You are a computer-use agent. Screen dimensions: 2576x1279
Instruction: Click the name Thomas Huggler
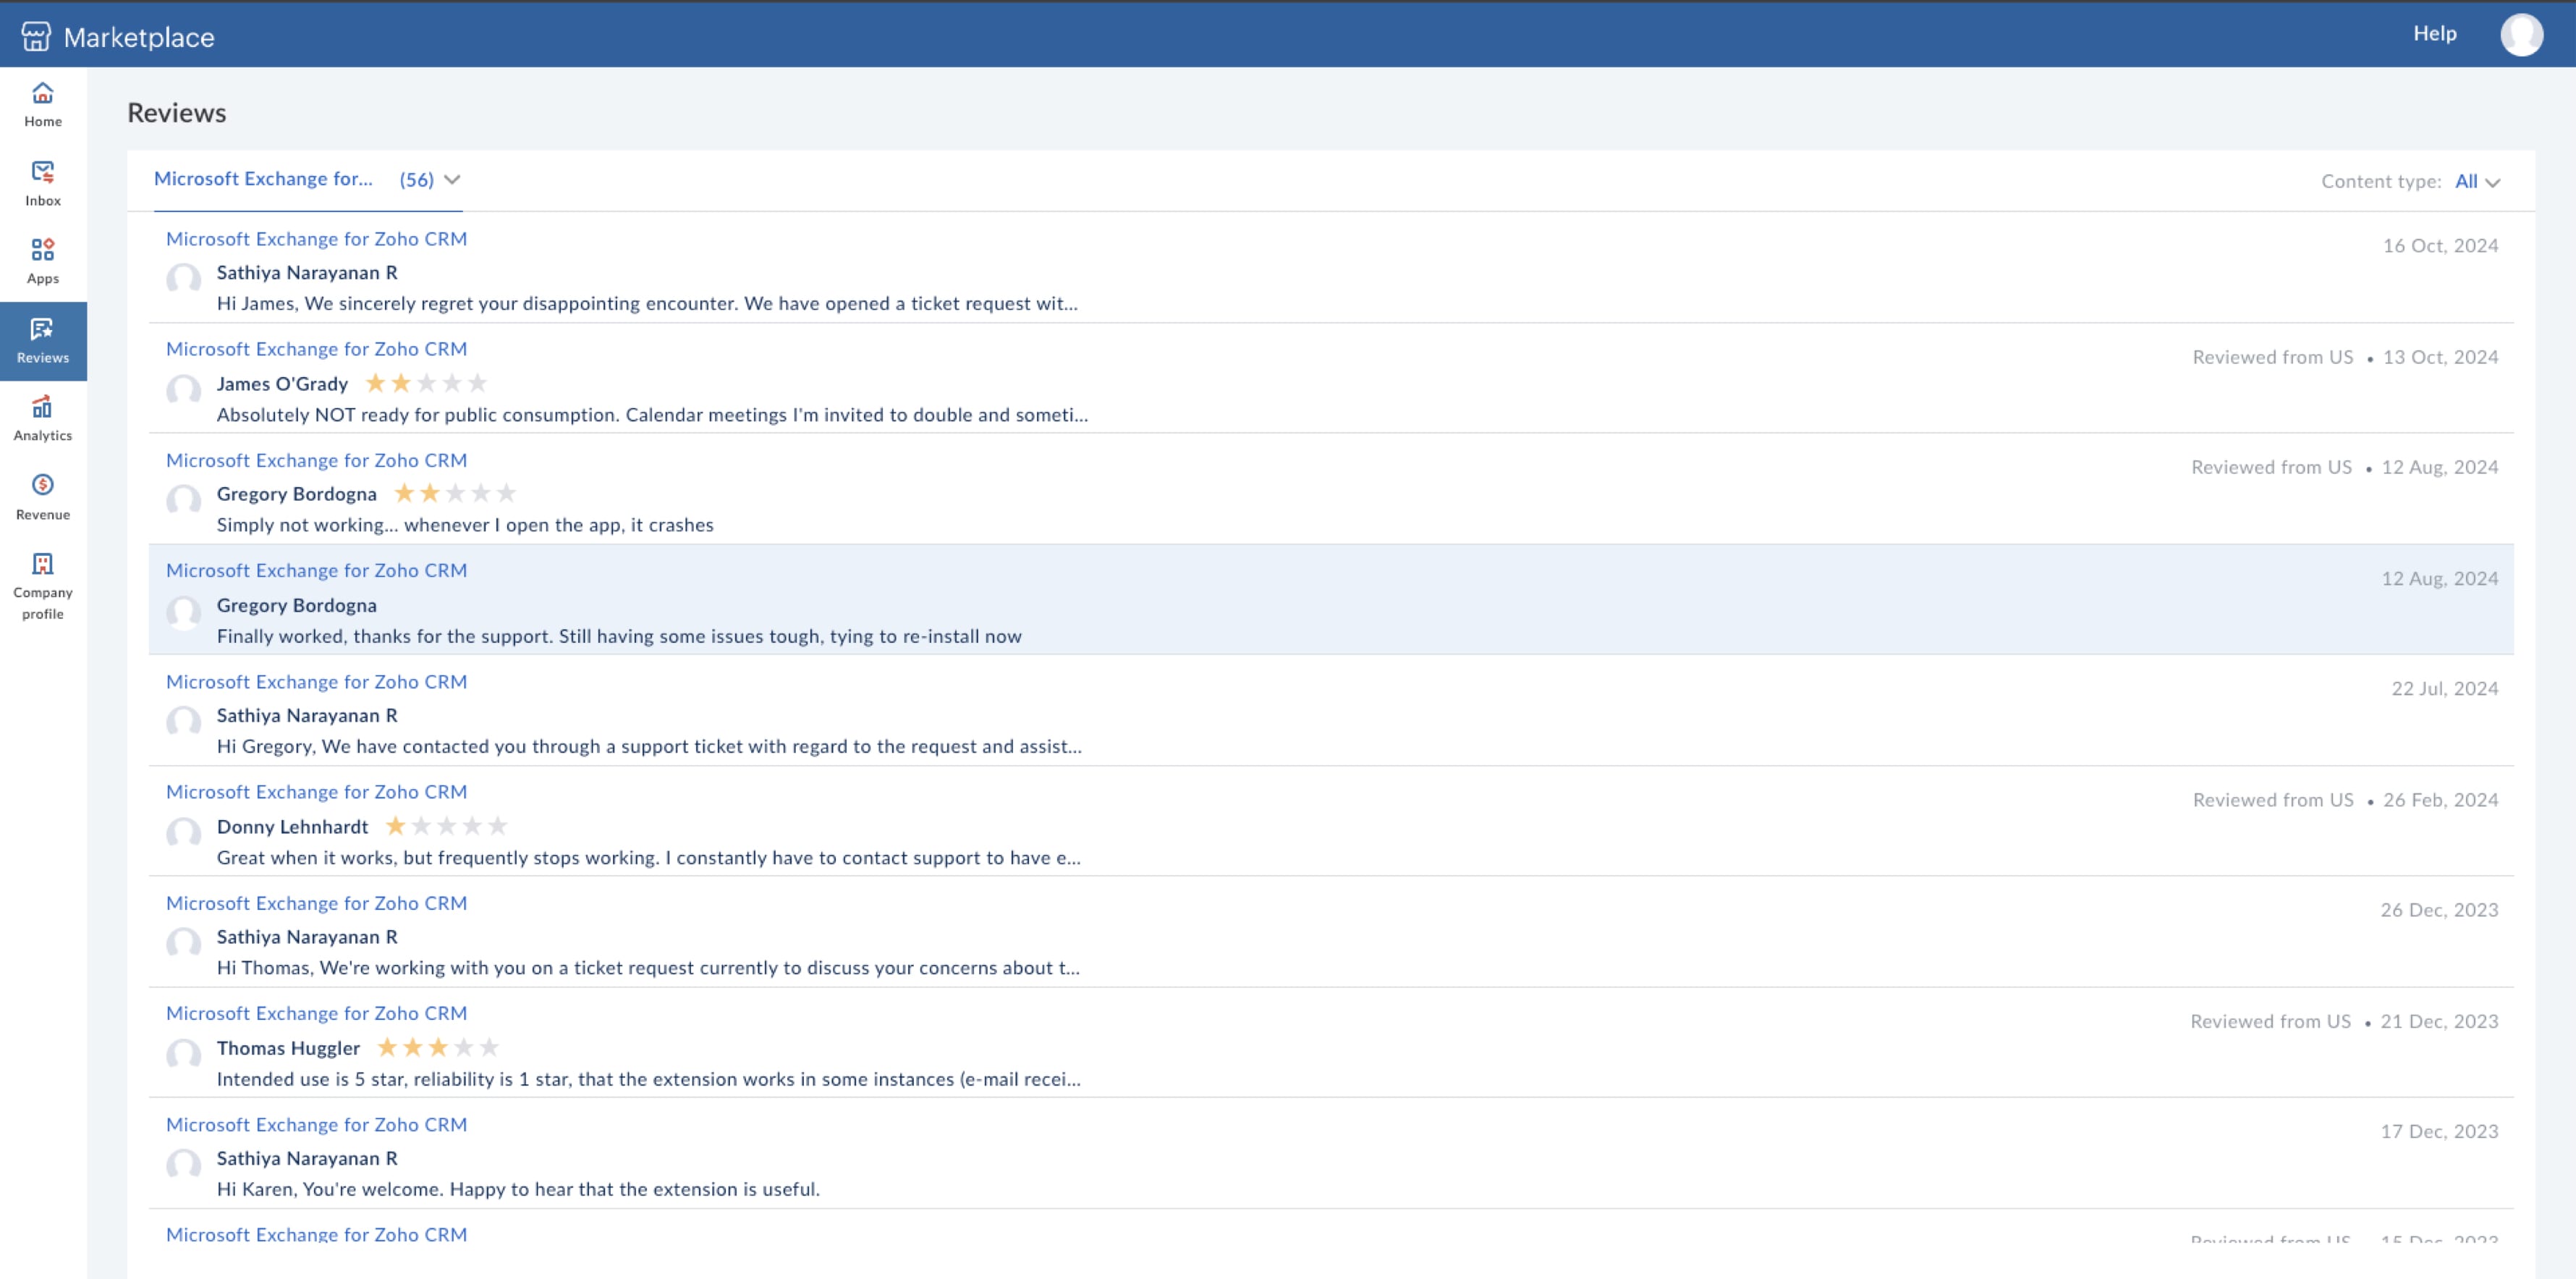pyautogui.click(x=288, y=1048)
